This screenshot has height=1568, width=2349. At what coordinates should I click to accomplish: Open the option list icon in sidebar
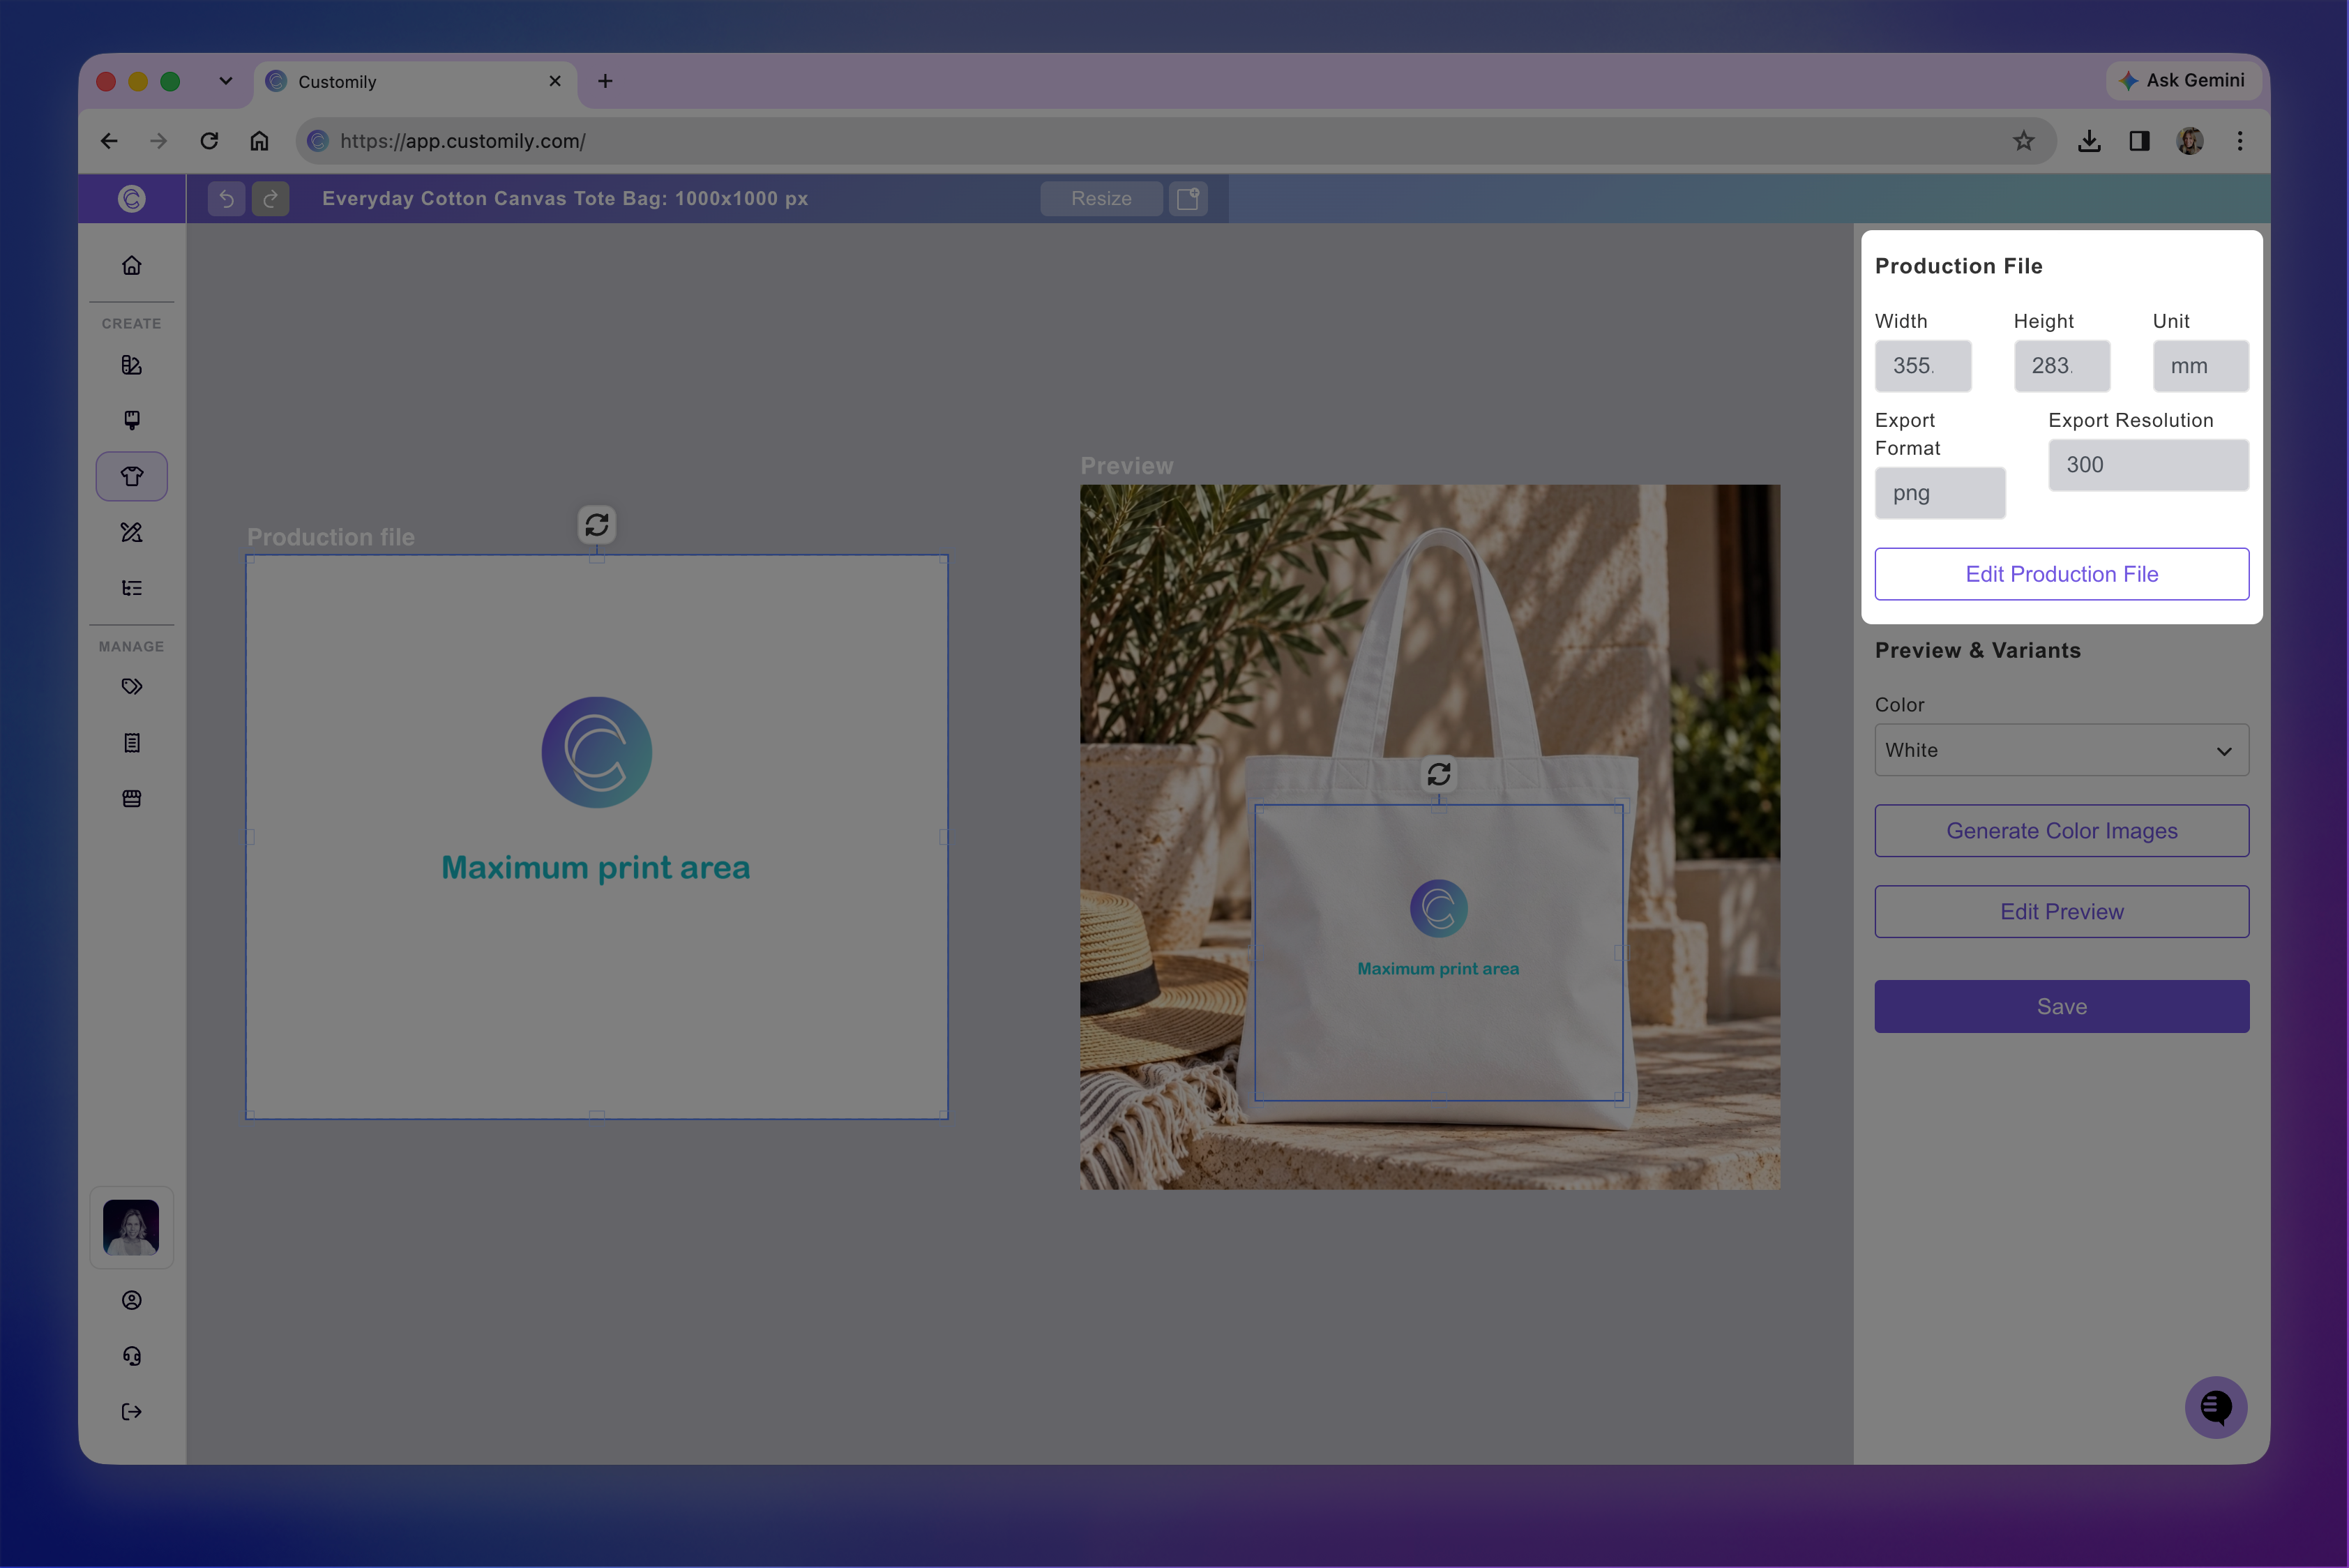tap(132, 588)
